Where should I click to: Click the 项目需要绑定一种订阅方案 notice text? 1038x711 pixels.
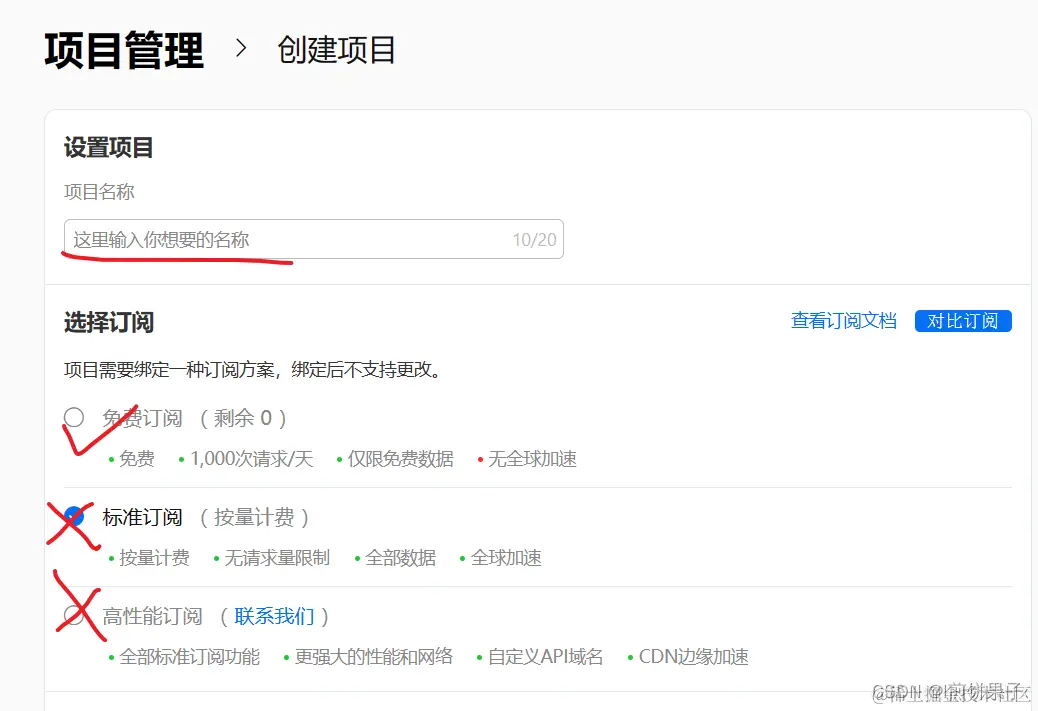pos(252,369)
